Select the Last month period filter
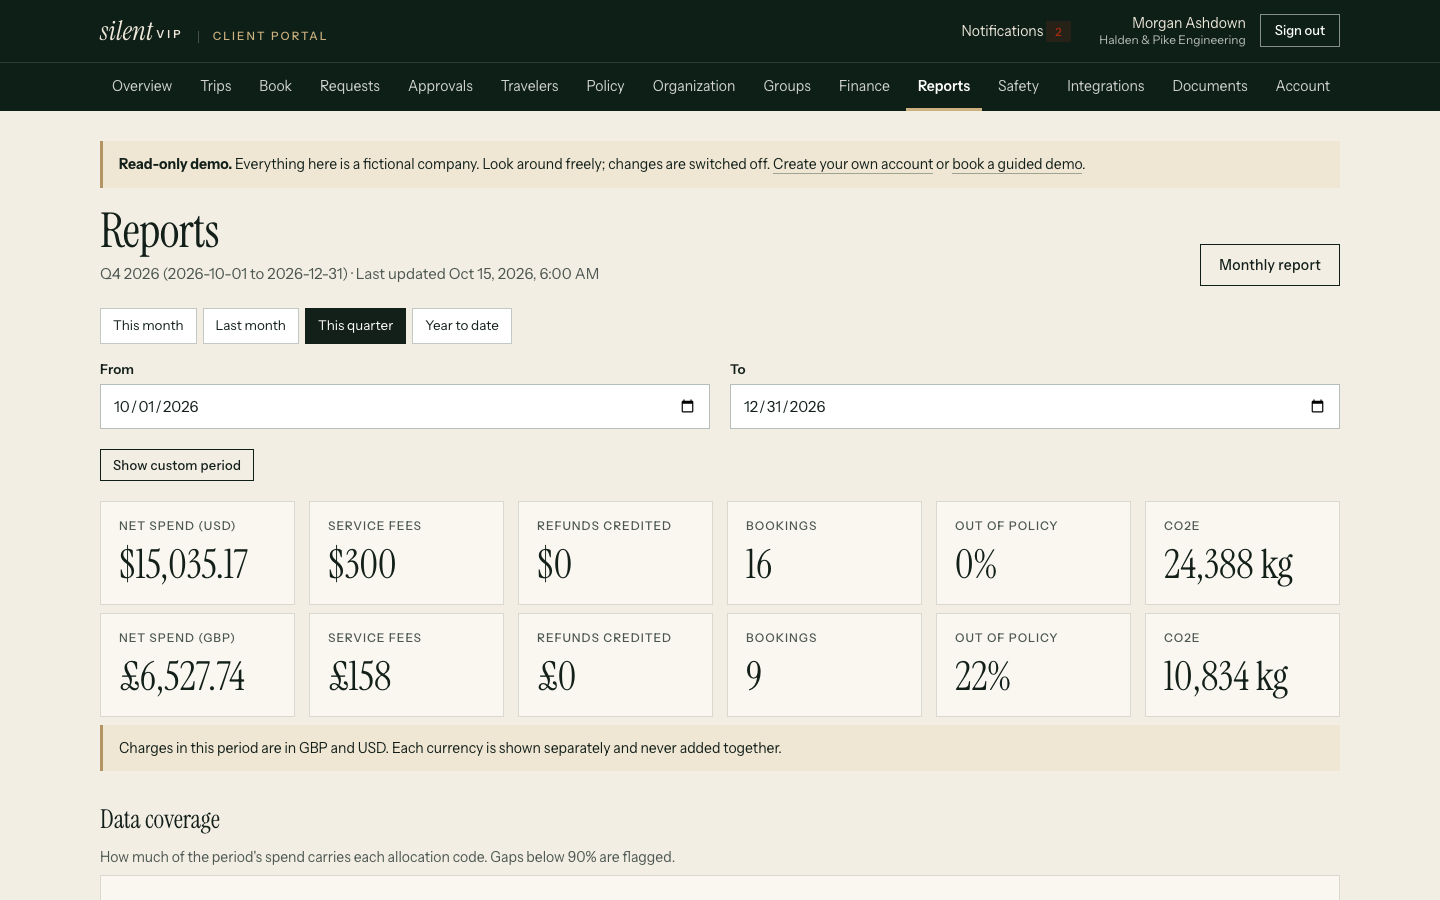 tap(251, 326)
